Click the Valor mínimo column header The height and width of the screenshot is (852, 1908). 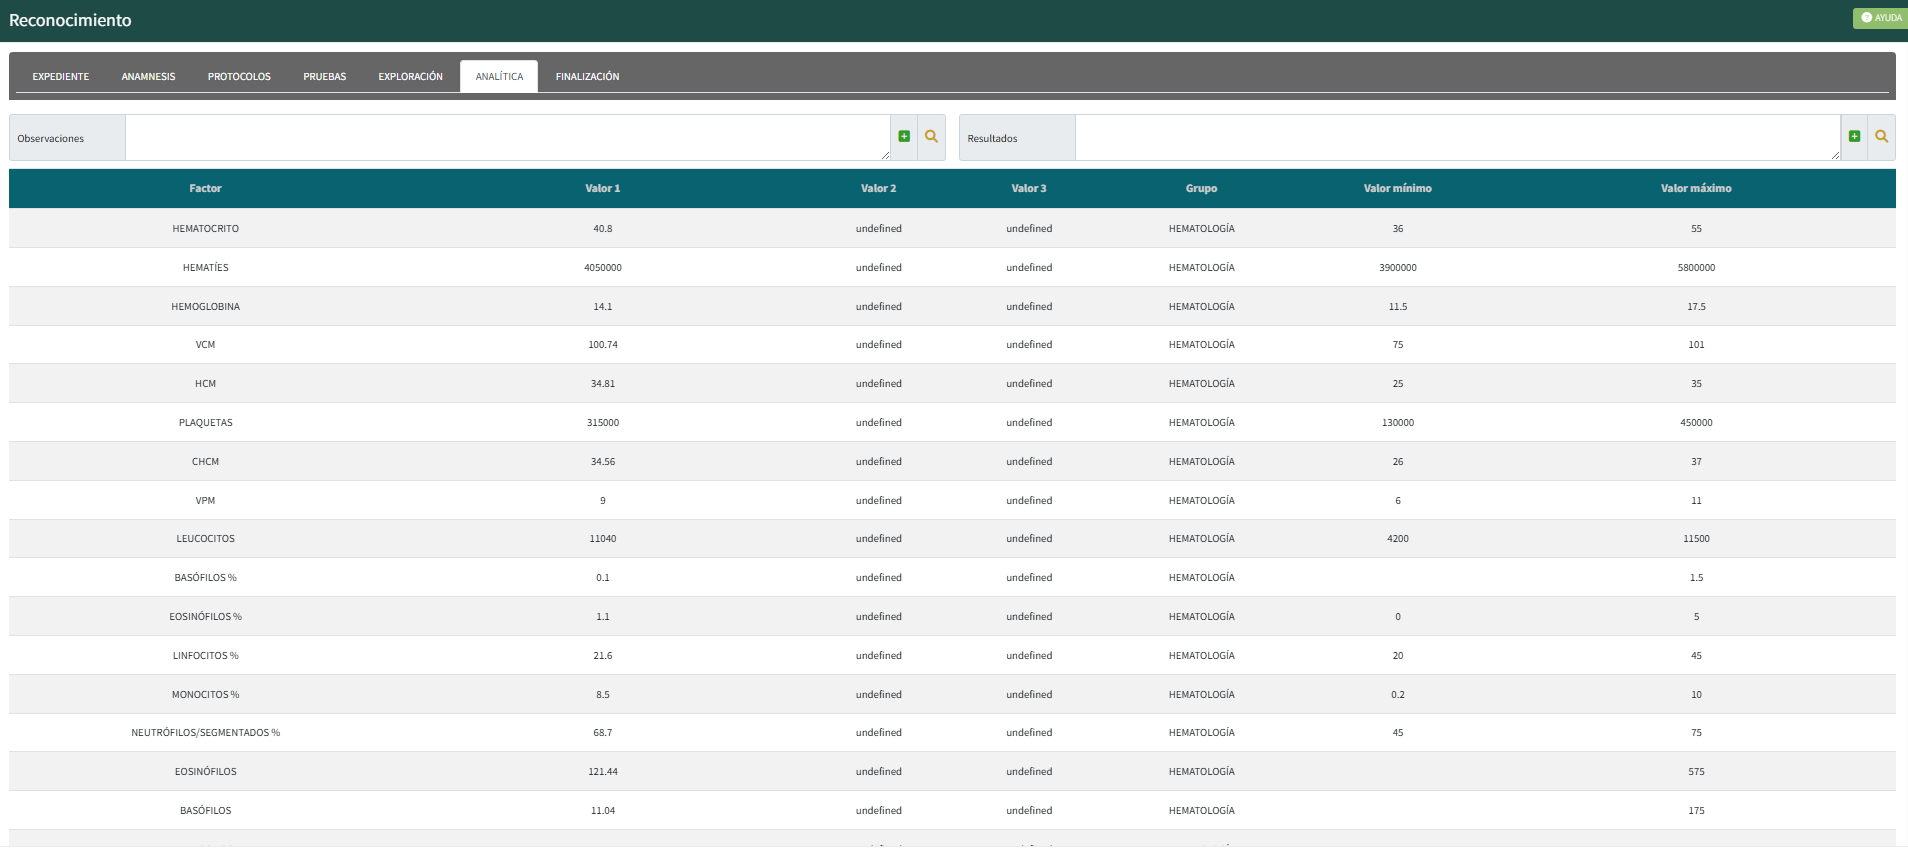coord(1398,188)
